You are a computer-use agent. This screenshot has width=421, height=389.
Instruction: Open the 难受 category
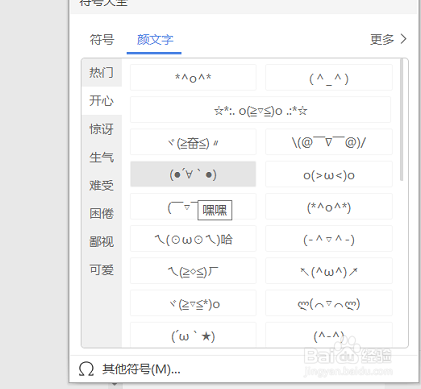102,185
